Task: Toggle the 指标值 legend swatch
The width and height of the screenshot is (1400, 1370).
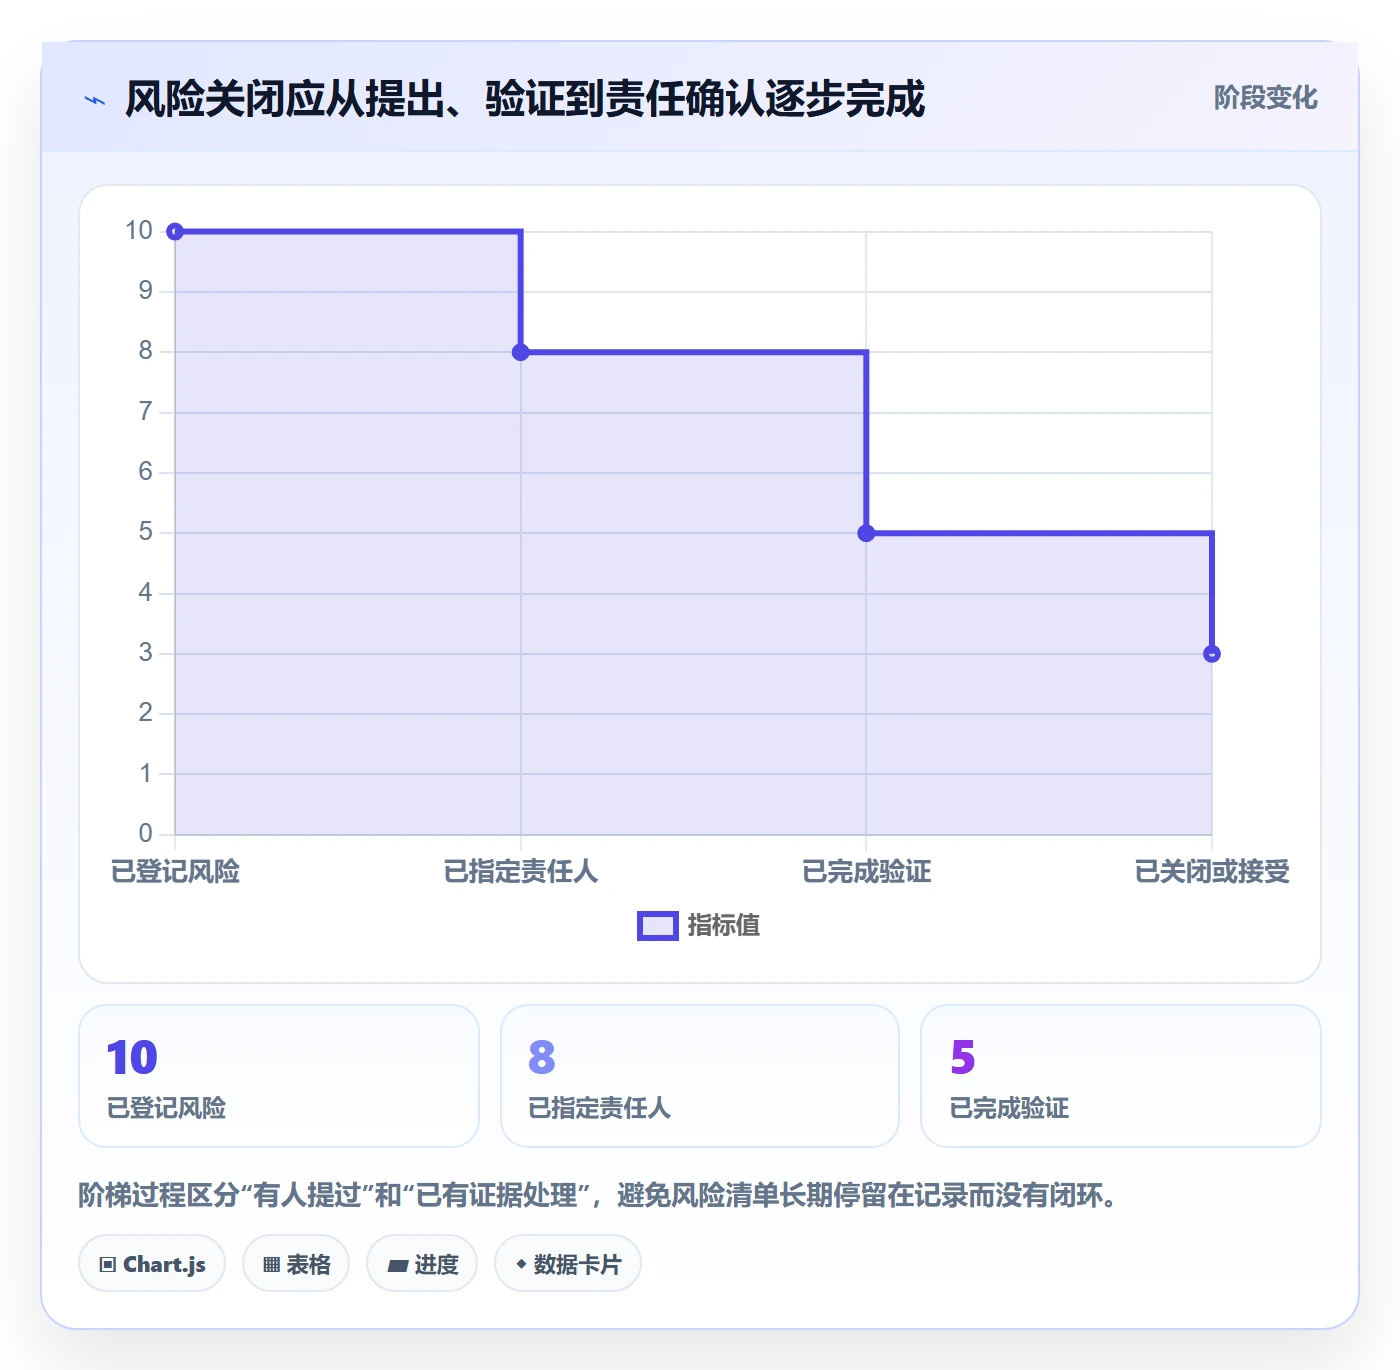Action: point(658,926)
